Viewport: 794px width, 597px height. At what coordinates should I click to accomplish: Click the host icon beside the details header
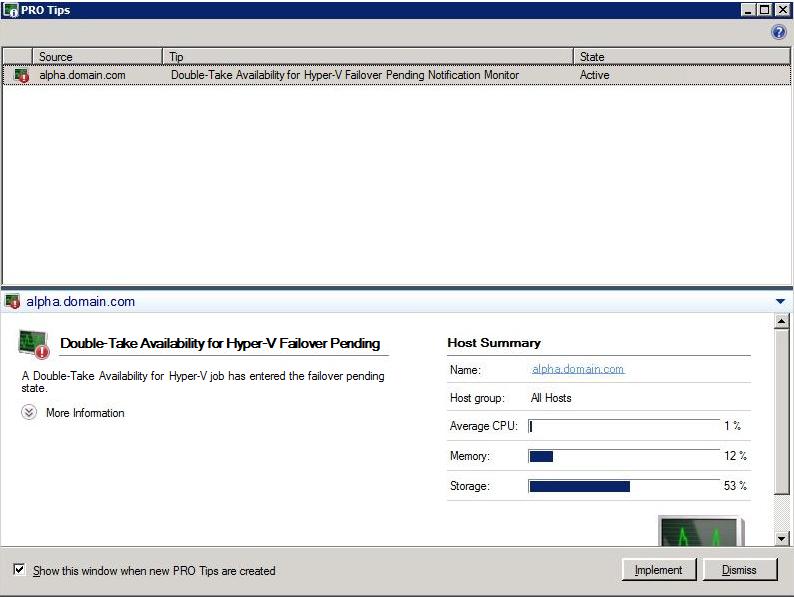(x=12, y=302)
